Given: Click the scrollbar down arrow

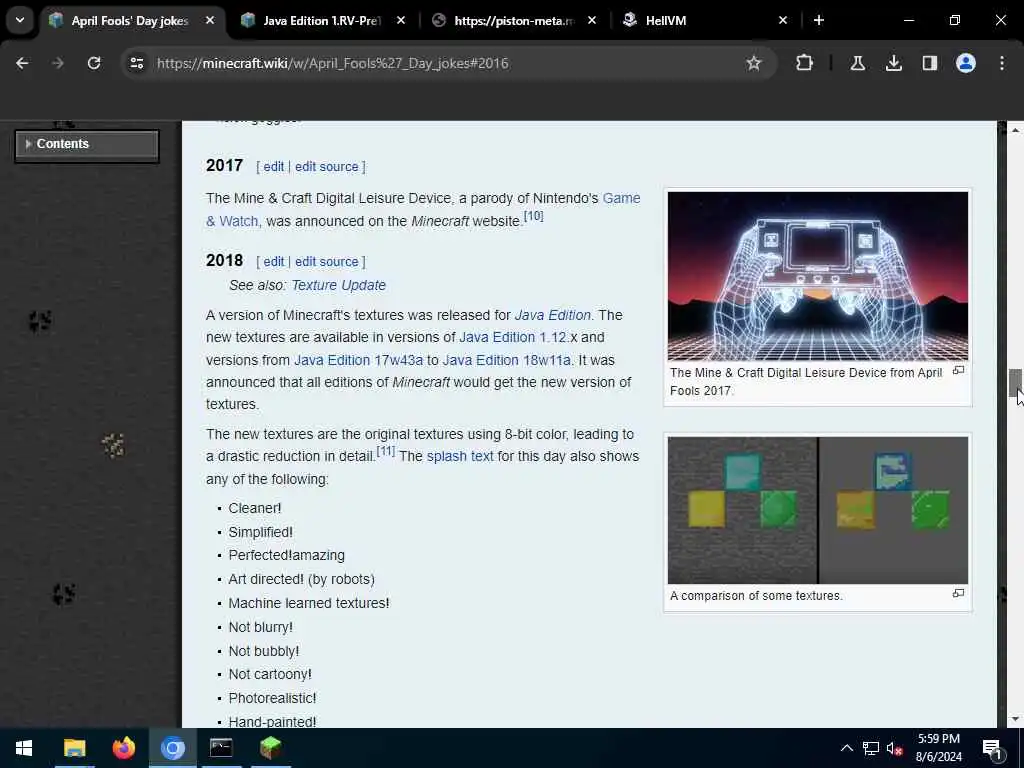Looking at the screenshot, I should pos(1015,719).
